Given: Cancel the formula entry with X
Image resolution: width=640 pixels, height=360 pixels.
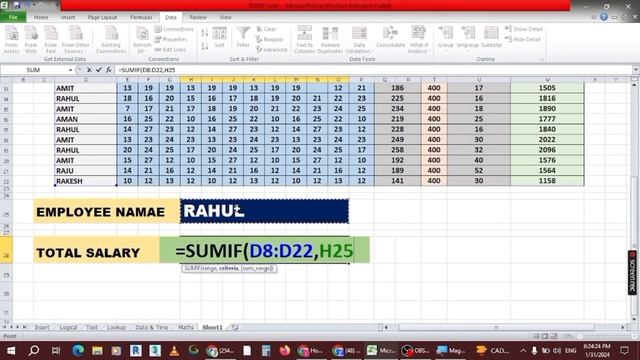Looking at the screenshot, I should 89,70.
